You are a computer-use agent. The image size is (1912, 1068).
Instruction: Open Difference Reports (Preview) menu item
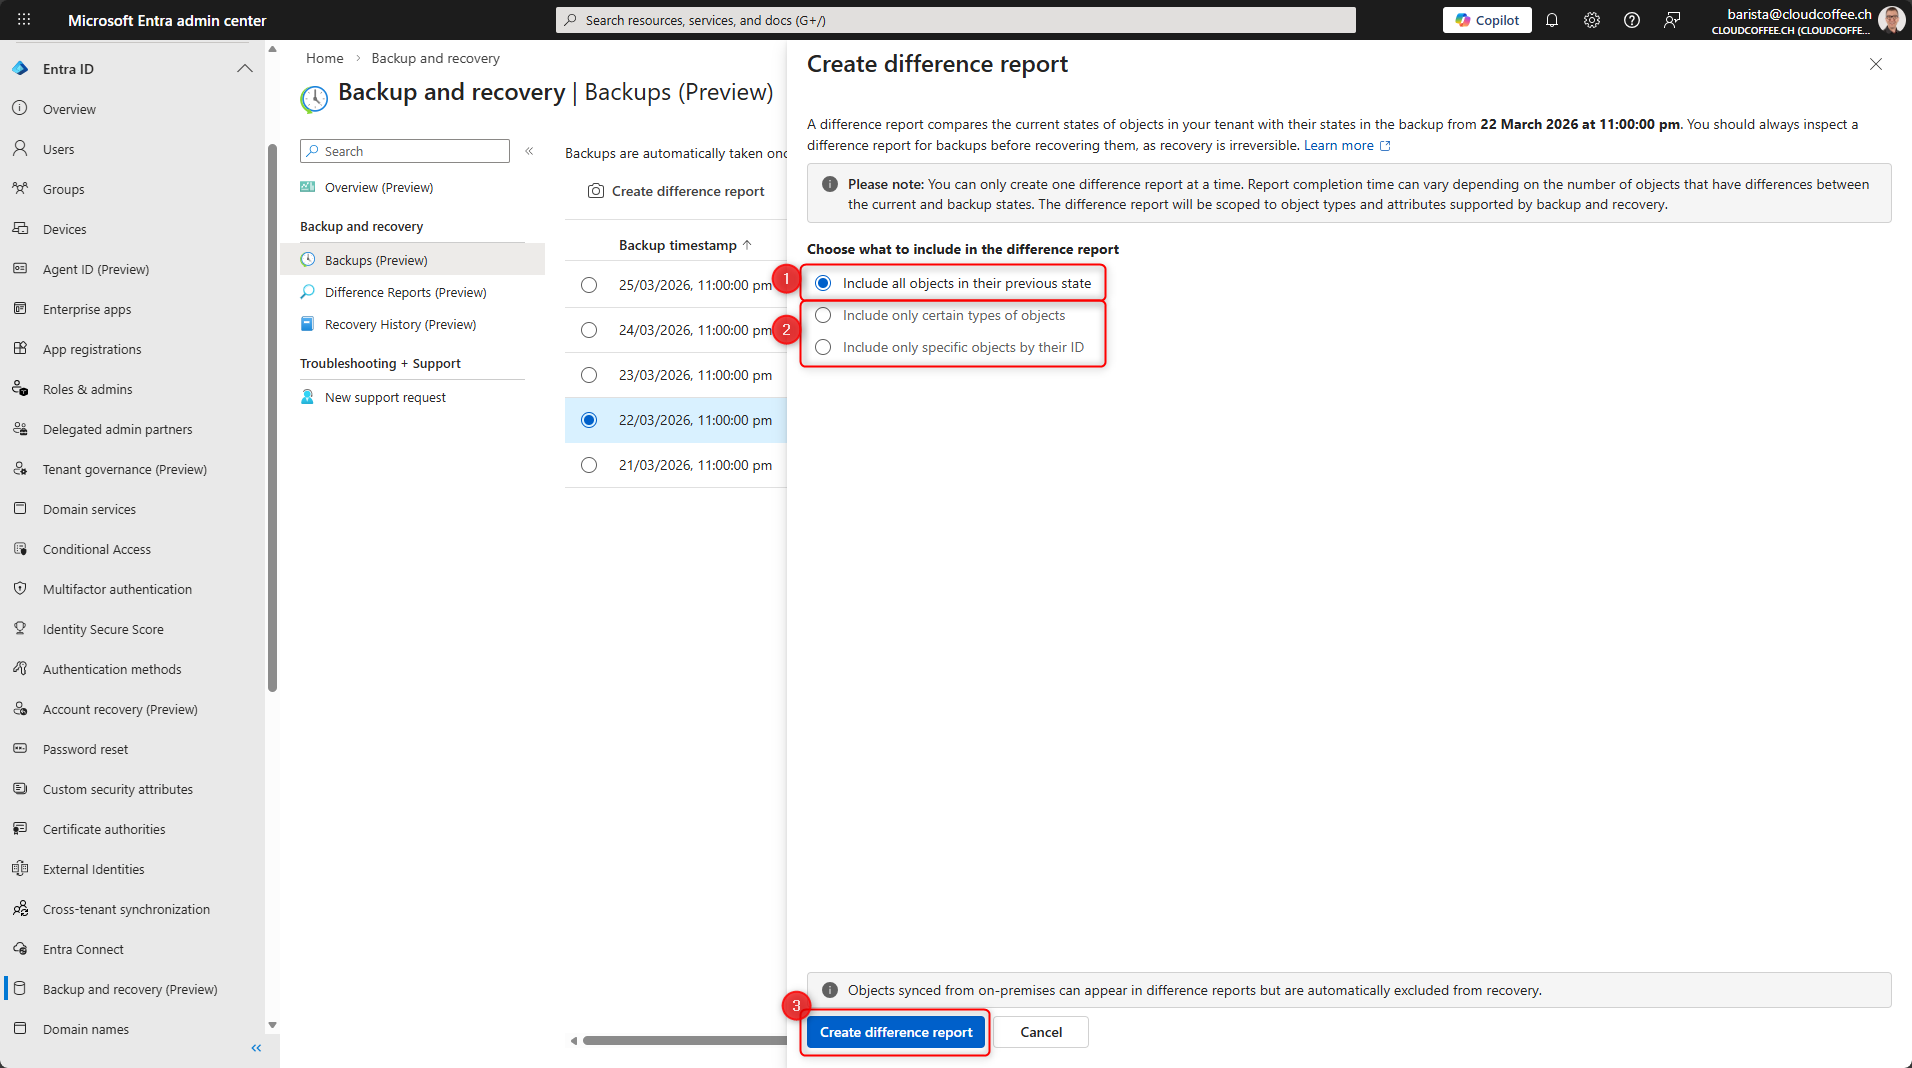pos(405,292)
